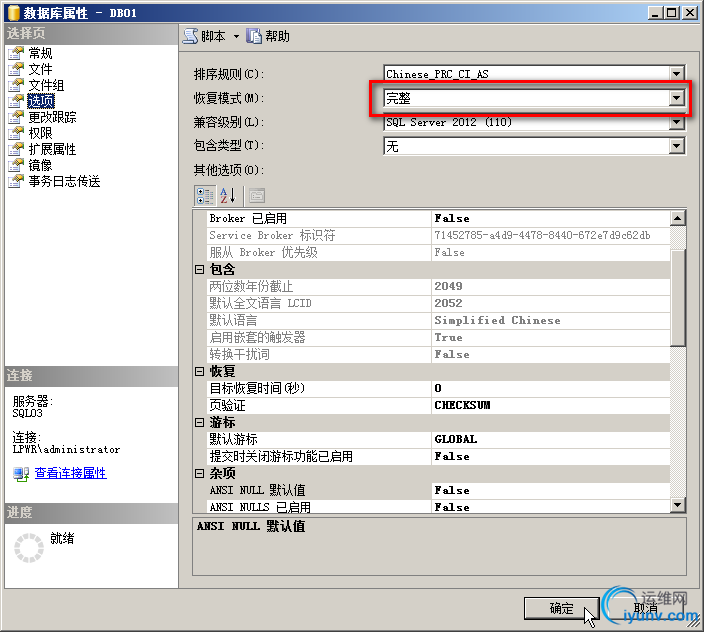Screen dimensions: 704x632
Task: Select the ANSI NULL 默认值 row
Action: click(x=438, y=490)
